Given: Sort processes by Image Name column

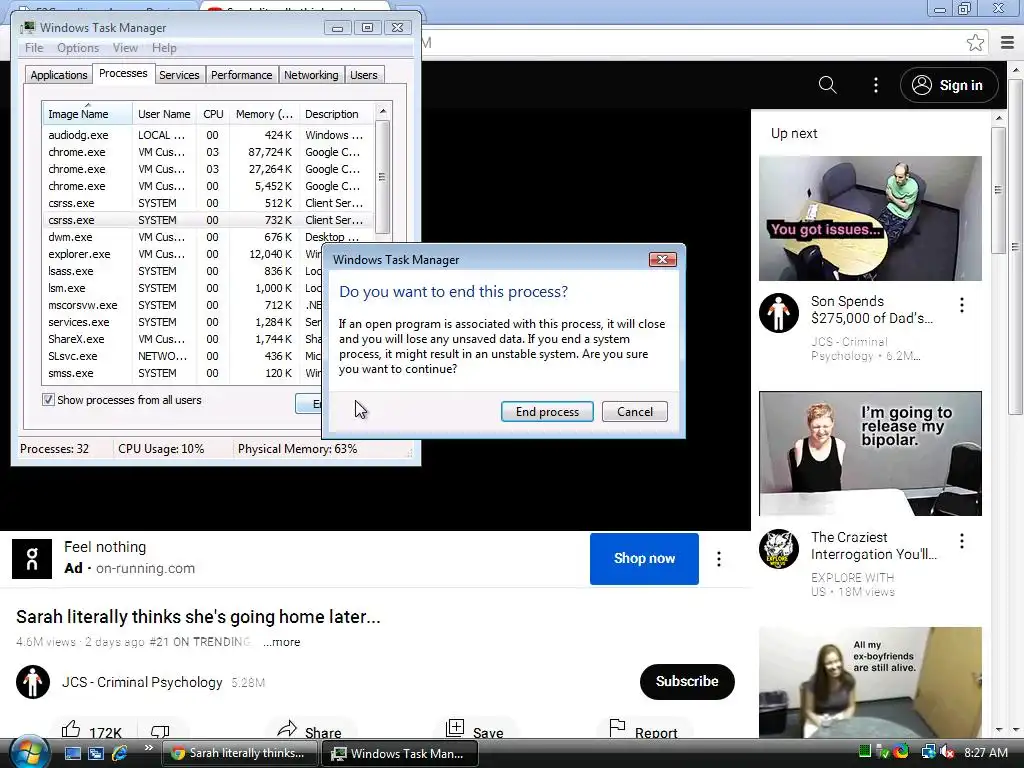Looking at the screenshot, I should click(x=87, y=114).
